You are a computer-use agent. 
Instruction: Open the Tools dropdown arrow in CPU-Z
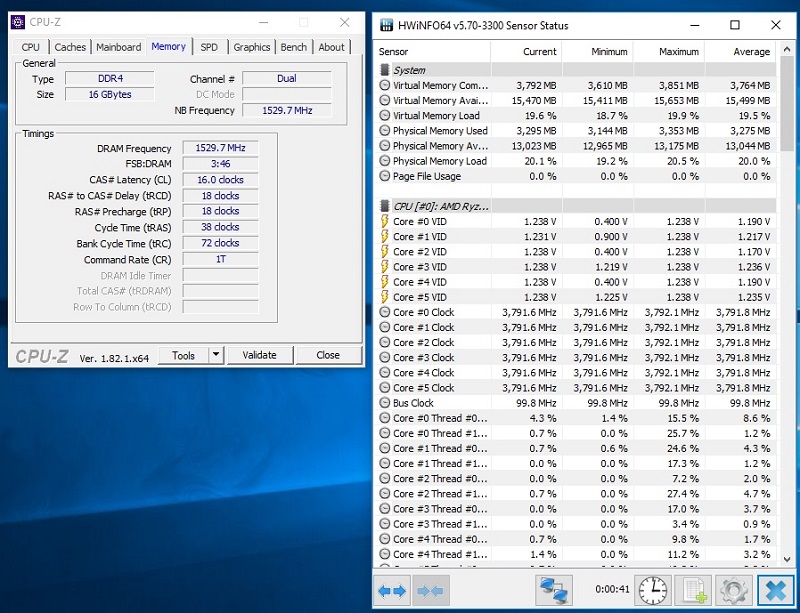(x=216, y=355)
